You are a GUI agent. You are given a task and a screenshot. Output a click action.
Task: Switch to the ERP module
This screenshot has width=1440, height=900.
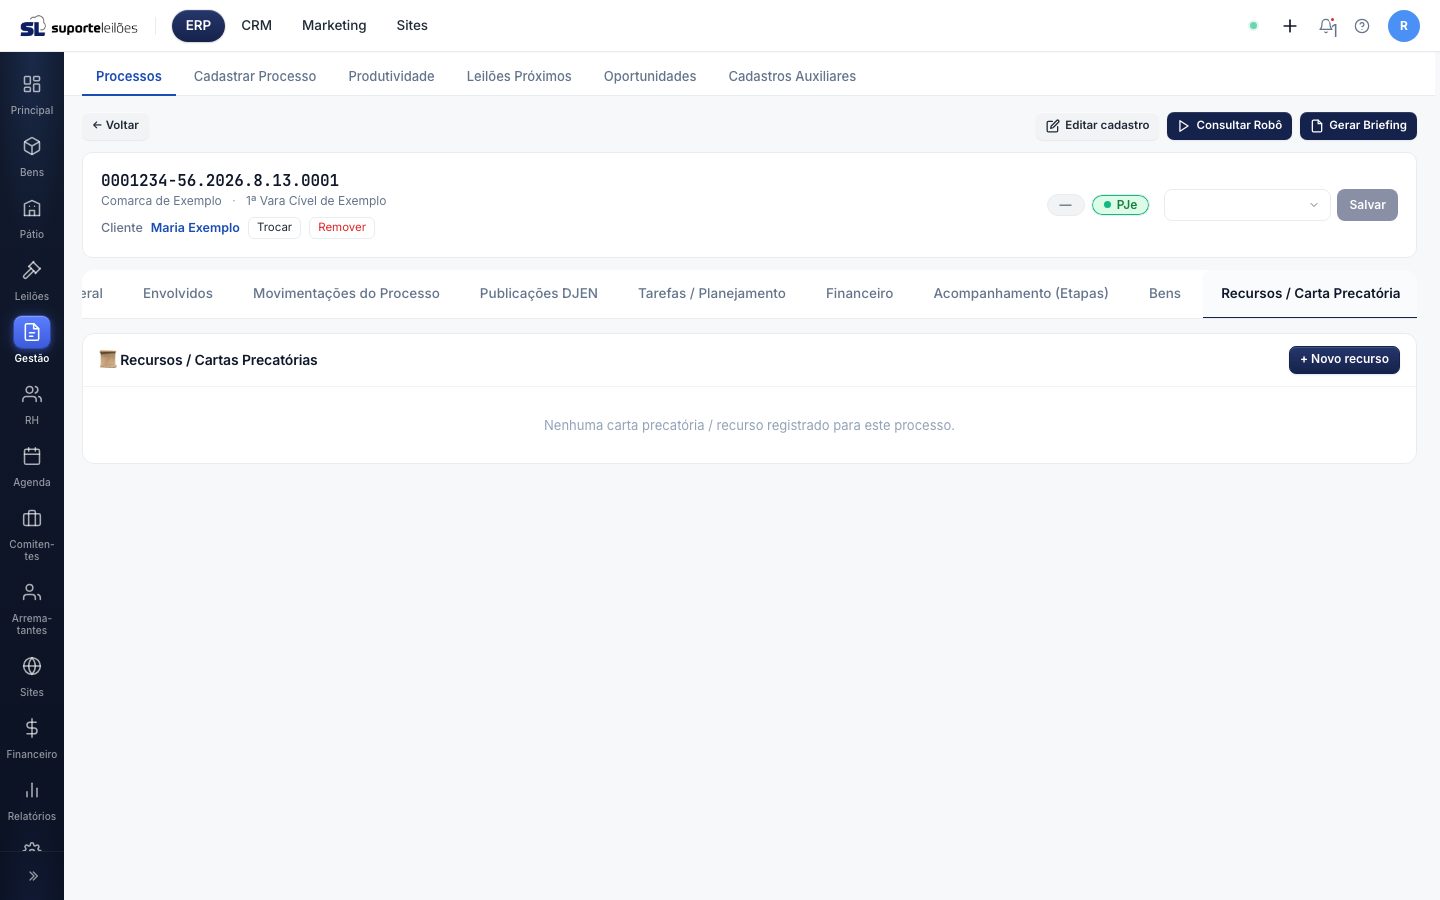point(198,26)
